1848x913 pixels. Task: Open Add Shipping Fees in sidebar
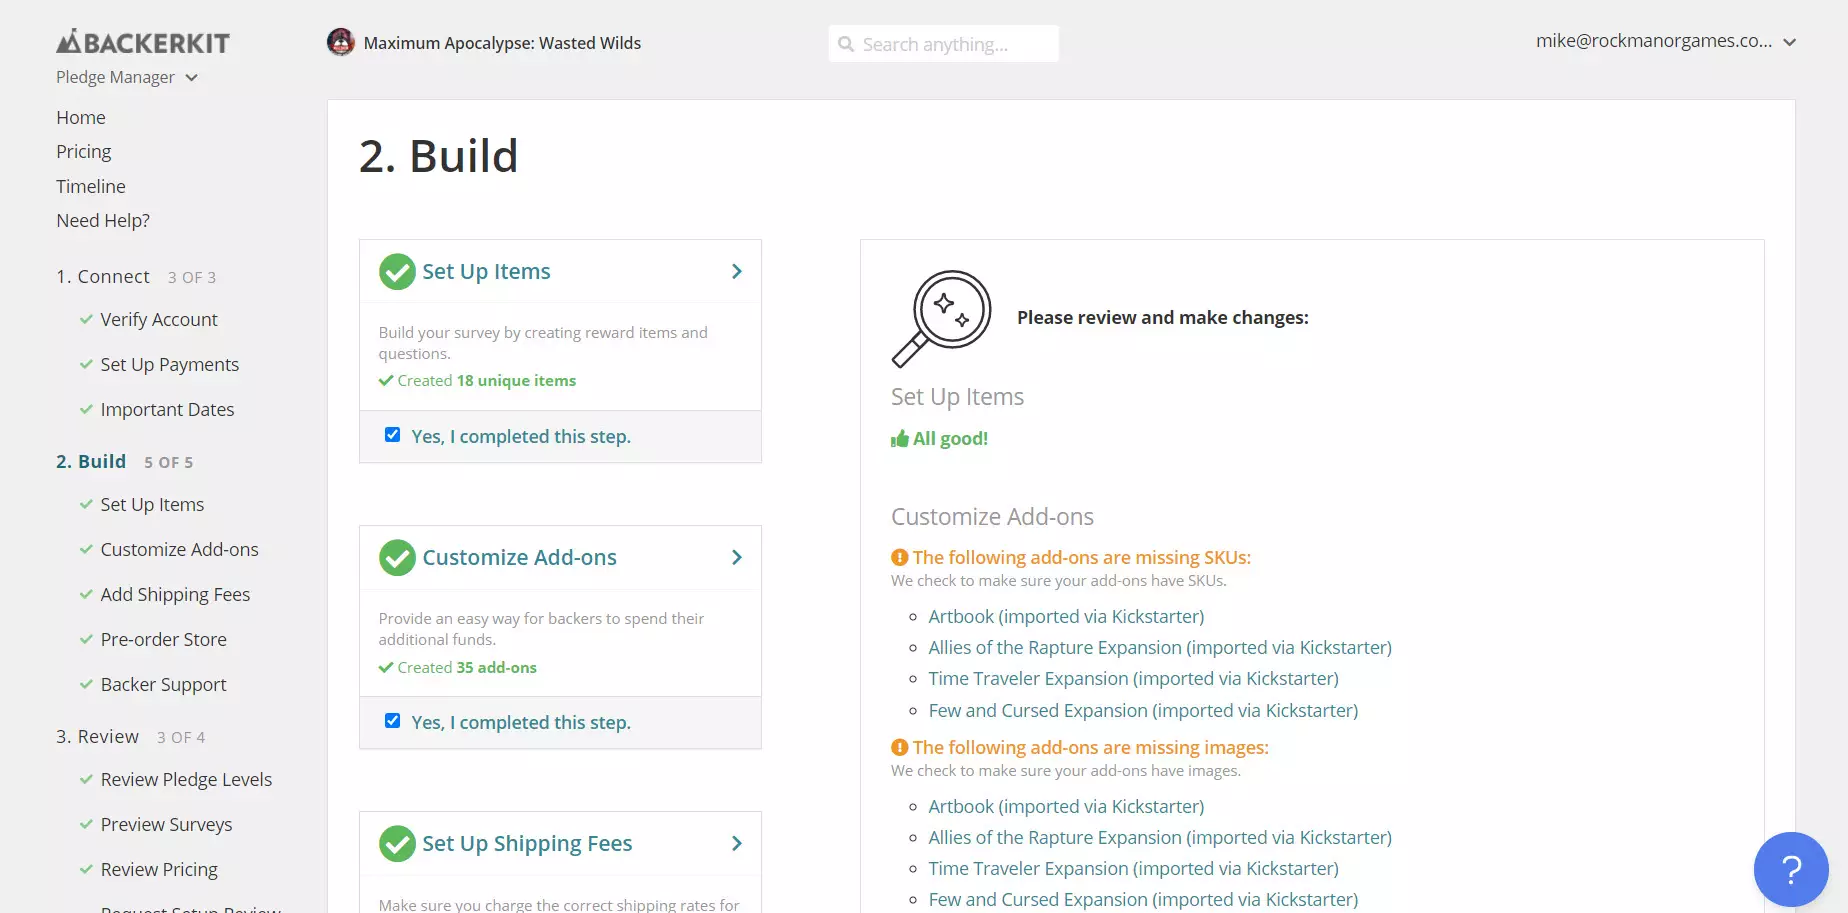[x=175, y=594]
